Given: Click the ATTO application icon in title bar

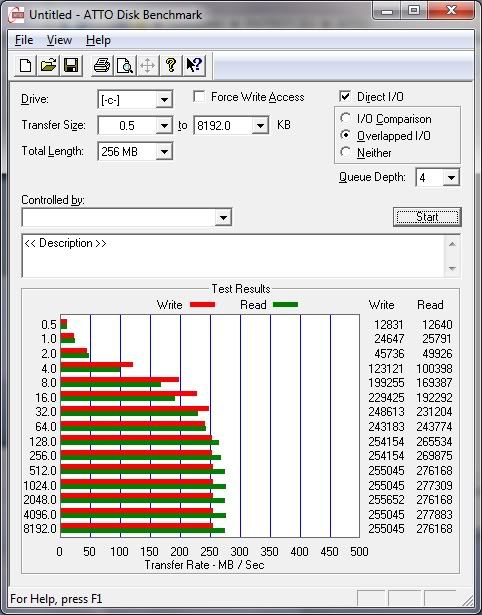Looking at the screenshot, I should (x=16, y=15).
